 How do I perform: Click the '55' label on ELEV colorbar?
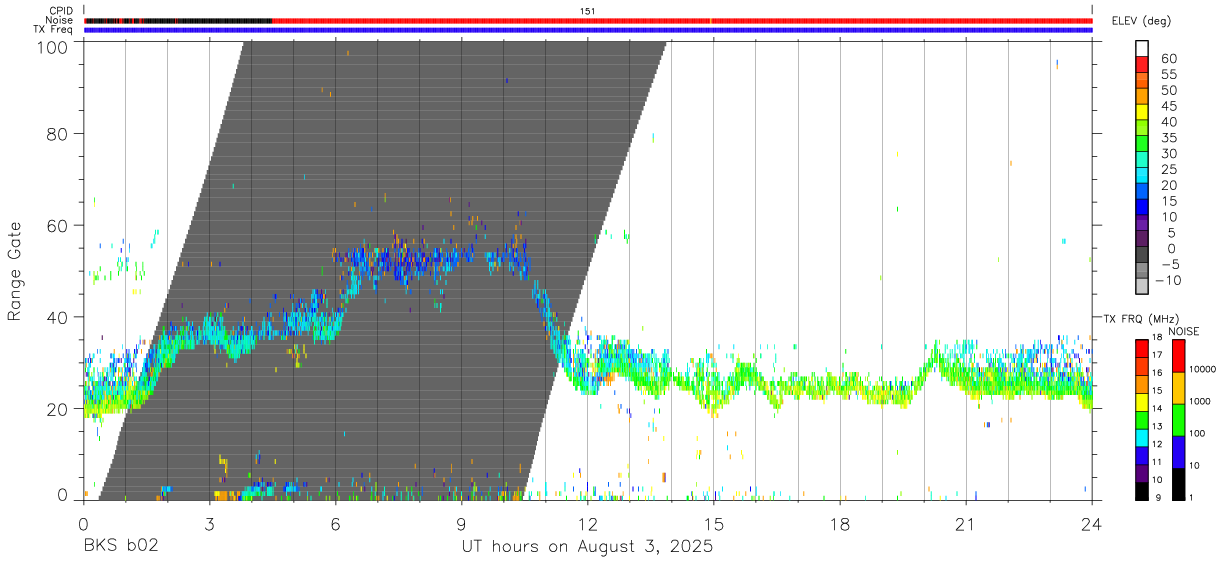[x=1168, y=74]
